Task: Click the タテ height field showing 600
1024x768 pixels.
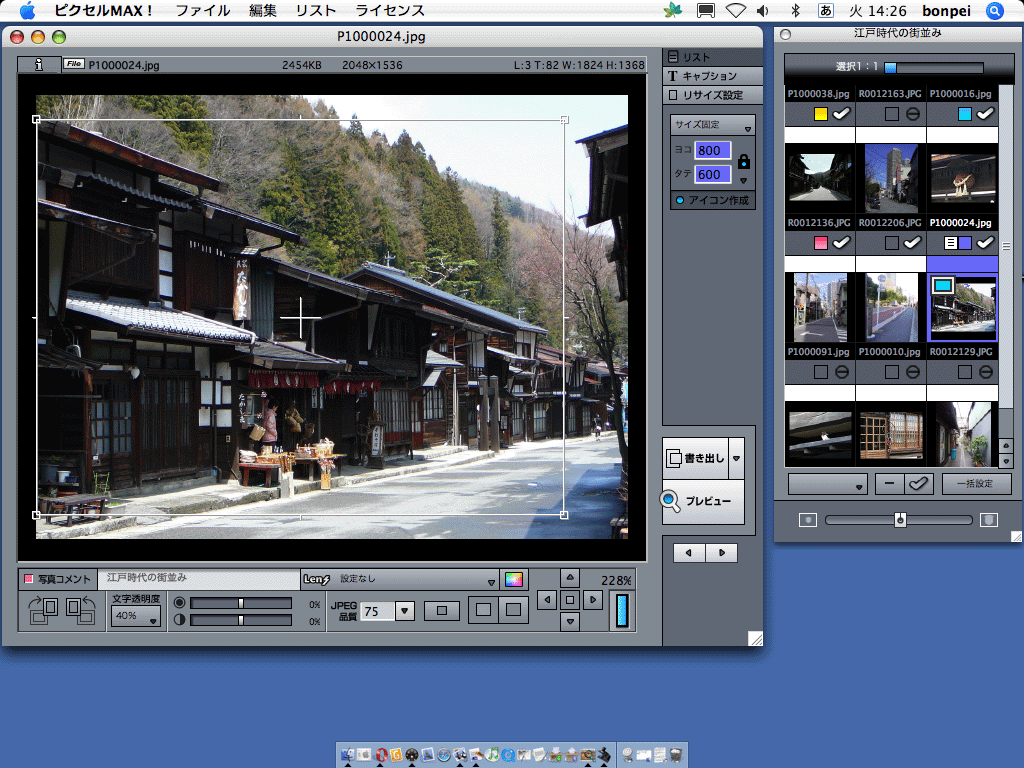Action: click(712, 174)
